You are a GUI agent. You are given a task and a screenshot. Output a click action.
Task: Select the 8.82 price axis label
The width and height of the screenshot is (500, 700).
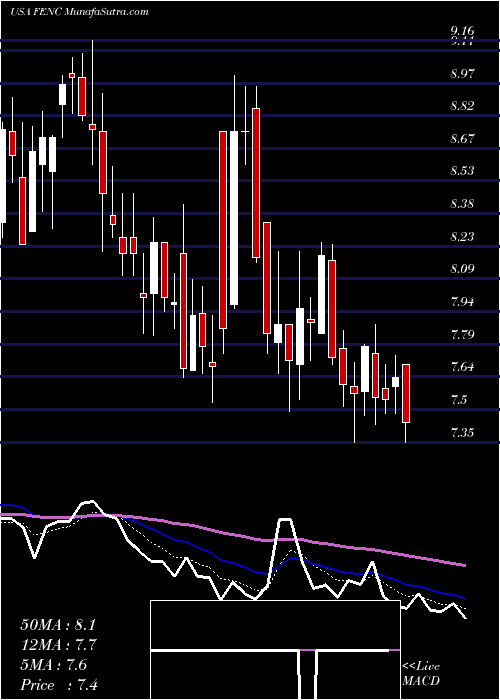coord(462,105)
